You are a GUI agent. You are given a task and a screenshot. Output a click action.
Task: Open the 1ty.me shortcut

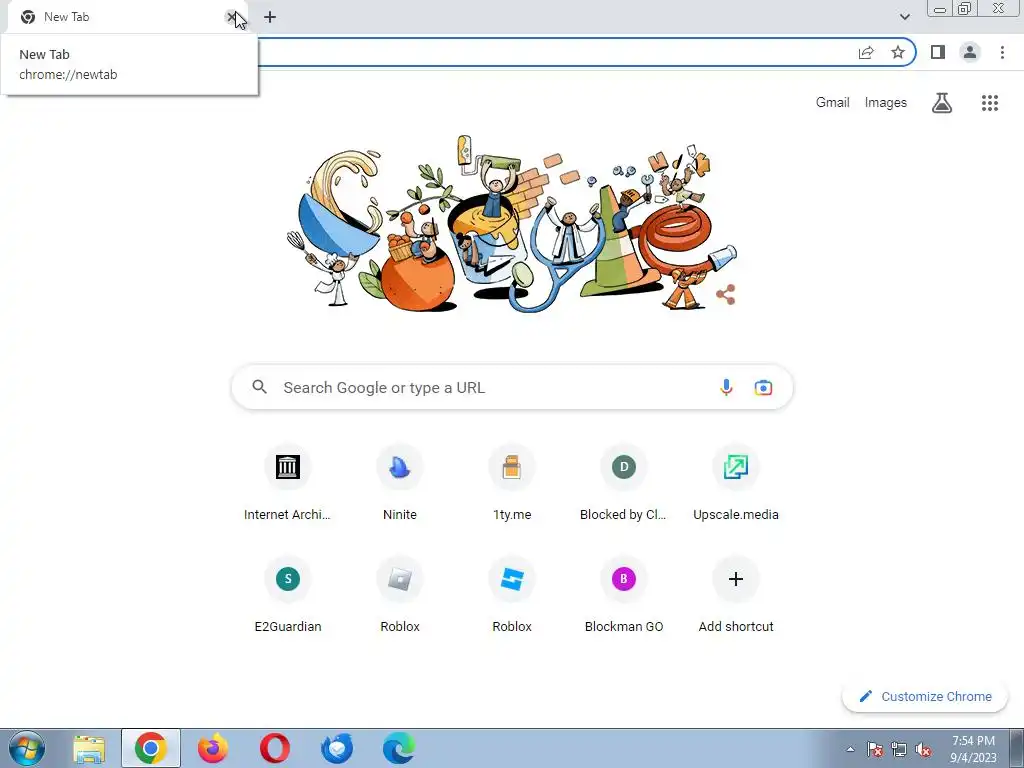coord(512,484)
